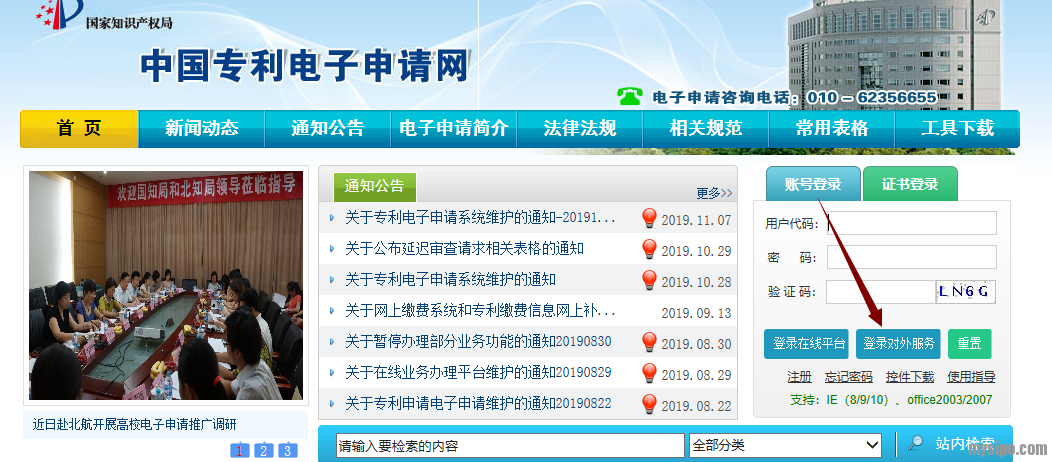
Task: Click the 用户代码 input field
Action: 911,223
